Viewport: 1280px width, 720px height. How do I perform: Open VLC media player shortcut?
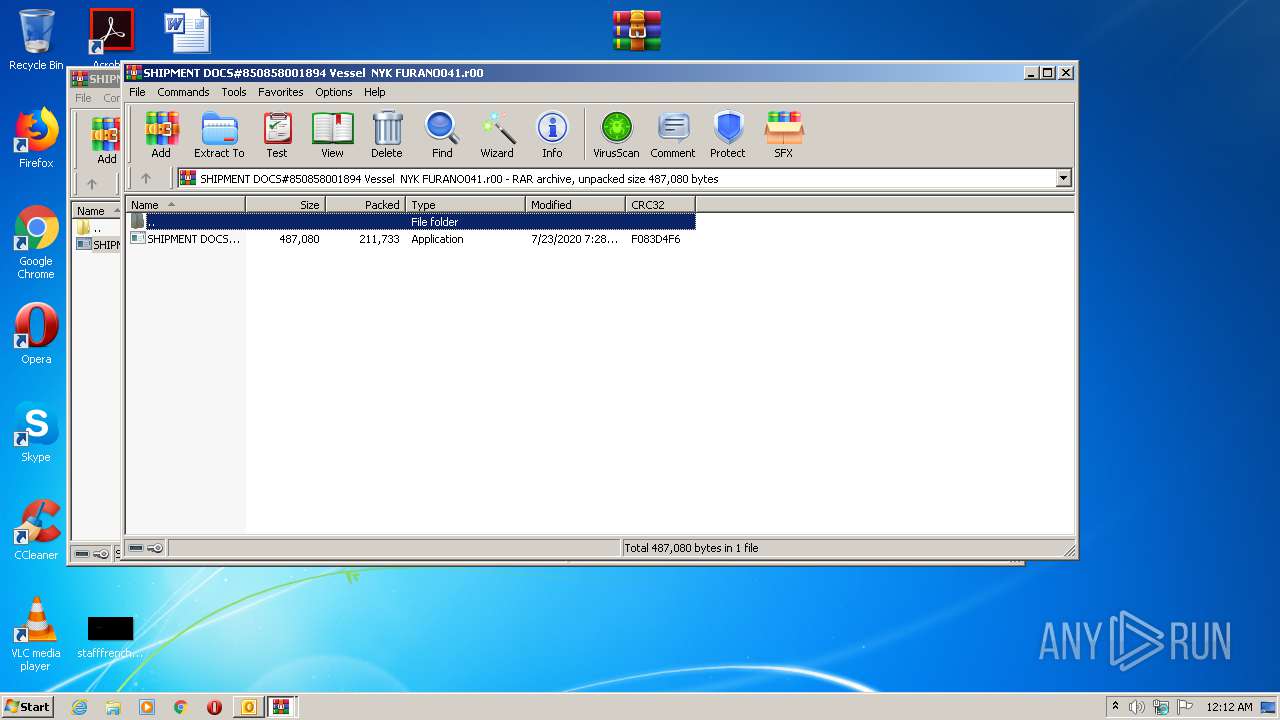click(36, 634)
